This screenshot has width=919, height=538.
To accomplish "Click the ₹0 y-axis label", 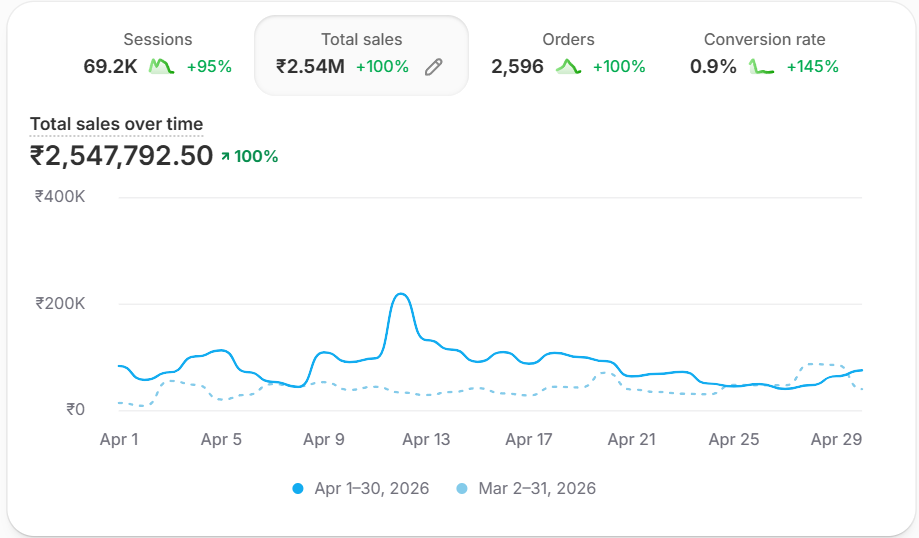I will [76, 409].
